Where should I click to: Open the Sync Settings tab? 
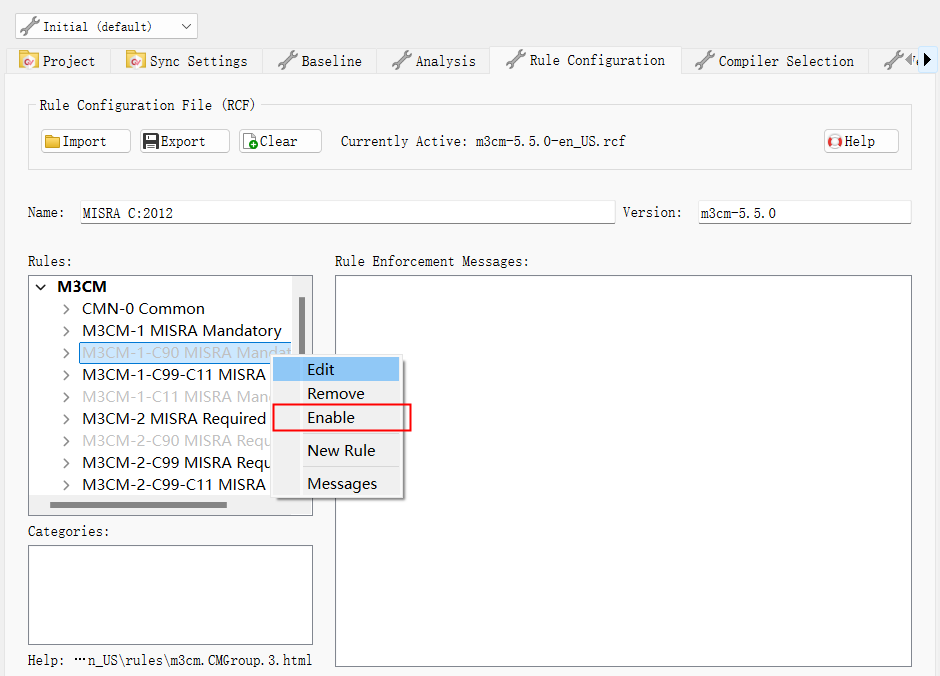click(187, 61)
